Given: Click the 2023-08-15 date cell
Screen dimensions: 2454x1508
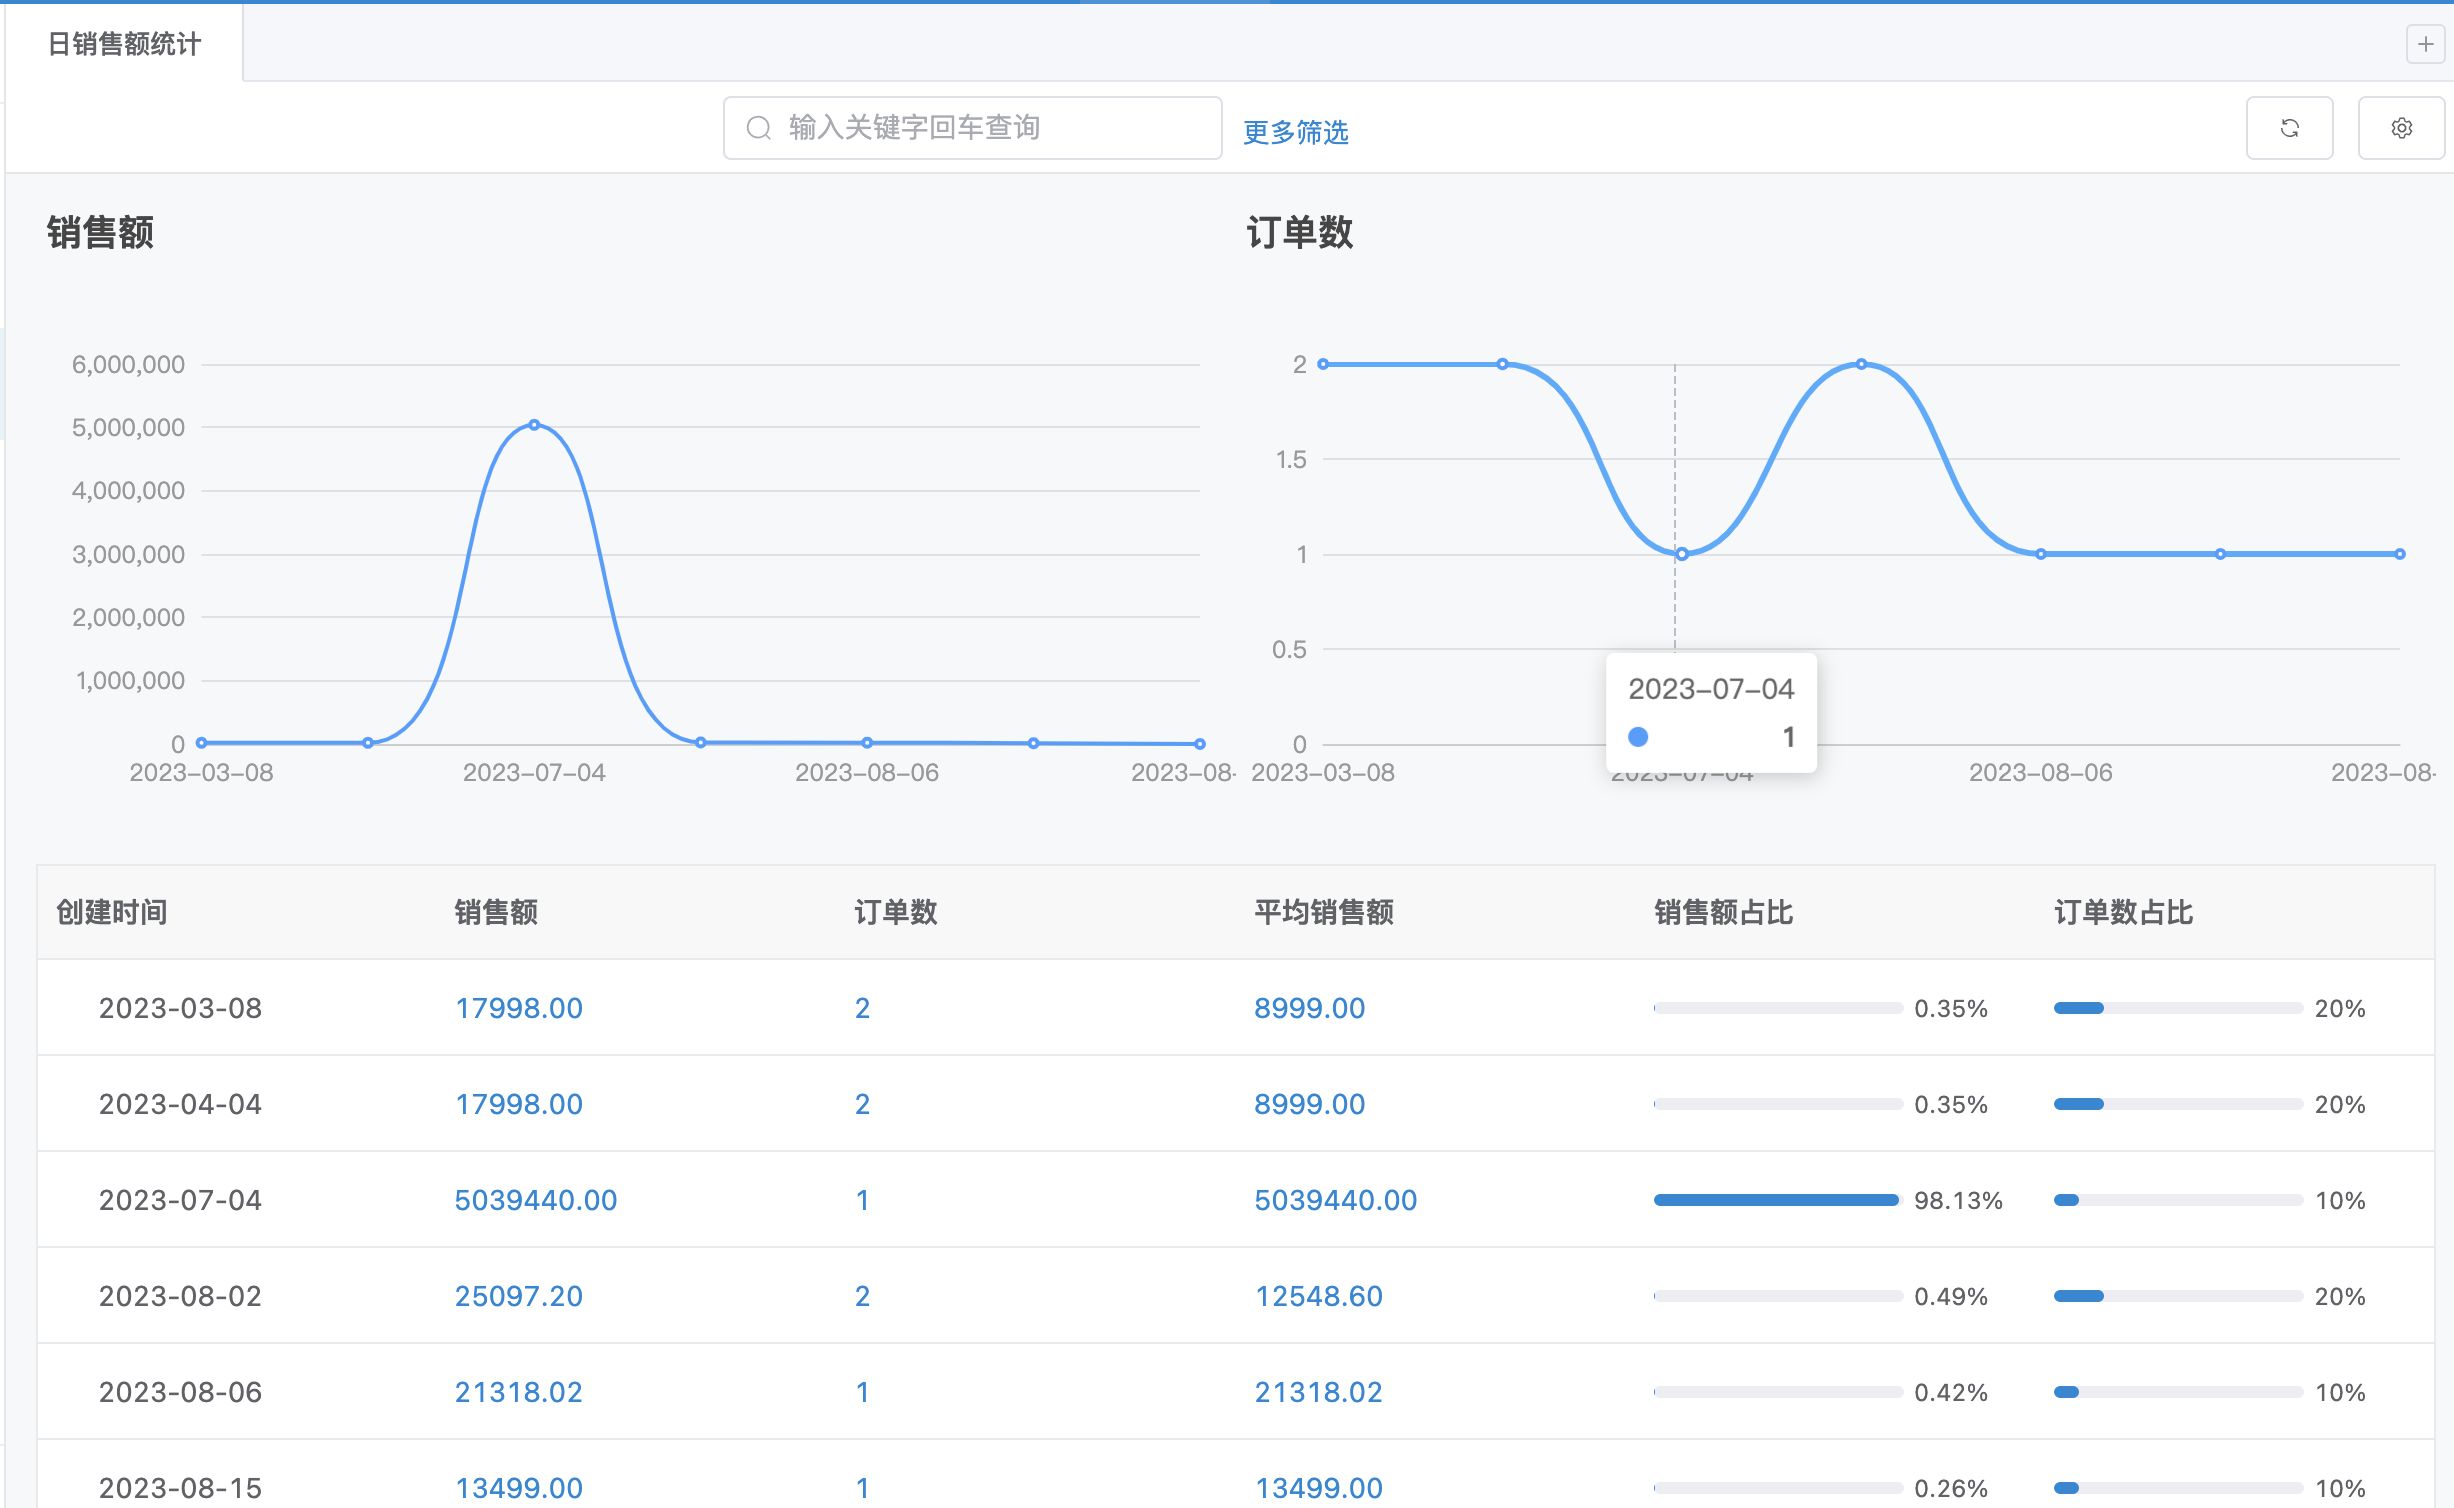Looking at the screenshot, I should pos(180,1488).
